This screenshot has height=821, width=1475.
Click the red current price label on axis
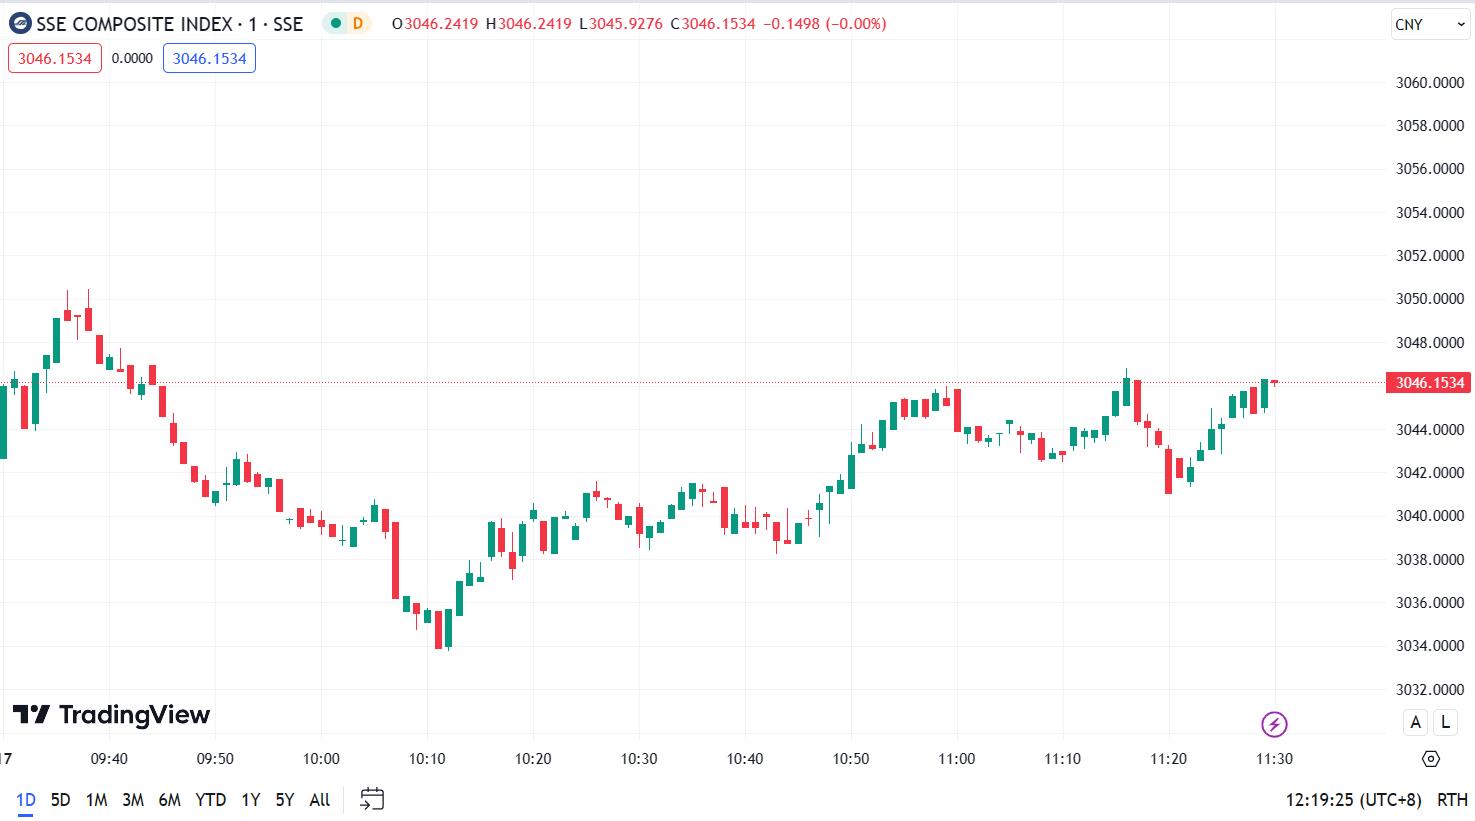click(1428, 383)
